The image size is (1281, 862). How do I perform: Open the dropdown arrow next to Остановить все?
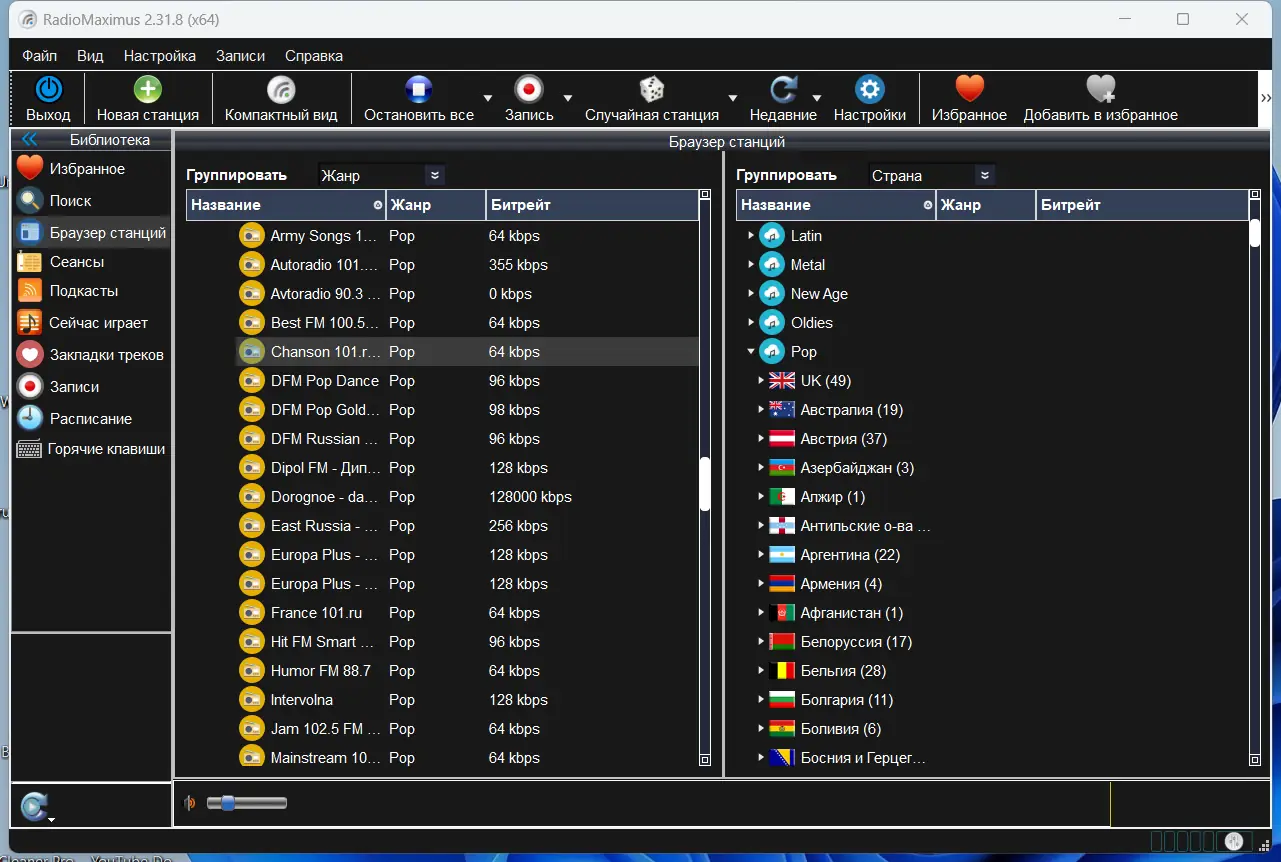[x=488, y=98]
